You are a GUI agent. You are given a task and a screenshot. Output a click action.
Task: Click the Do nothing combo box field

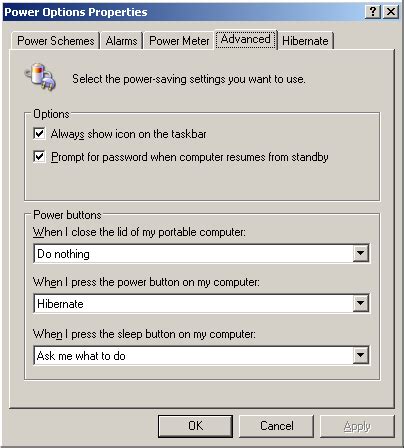tap(194, 254)
